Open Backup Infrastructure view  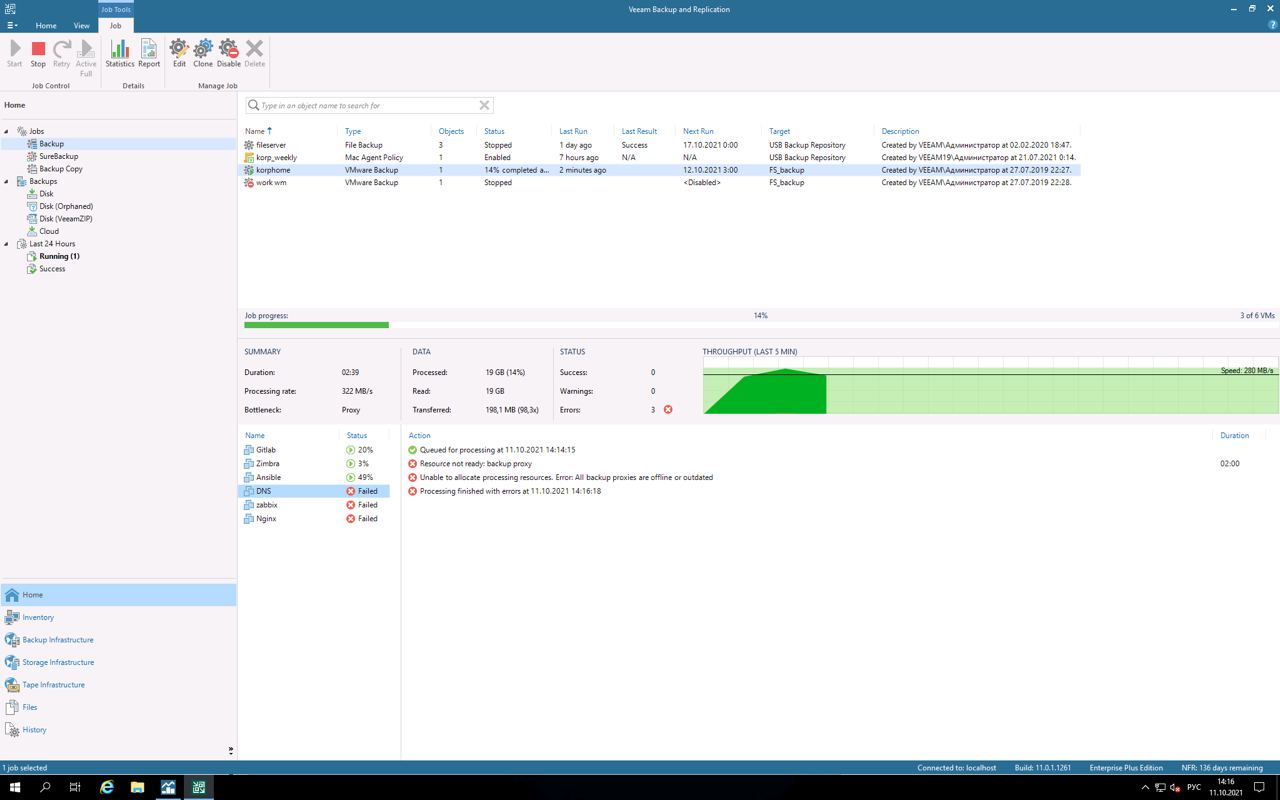pyautogui.click(x=118, y=640)
